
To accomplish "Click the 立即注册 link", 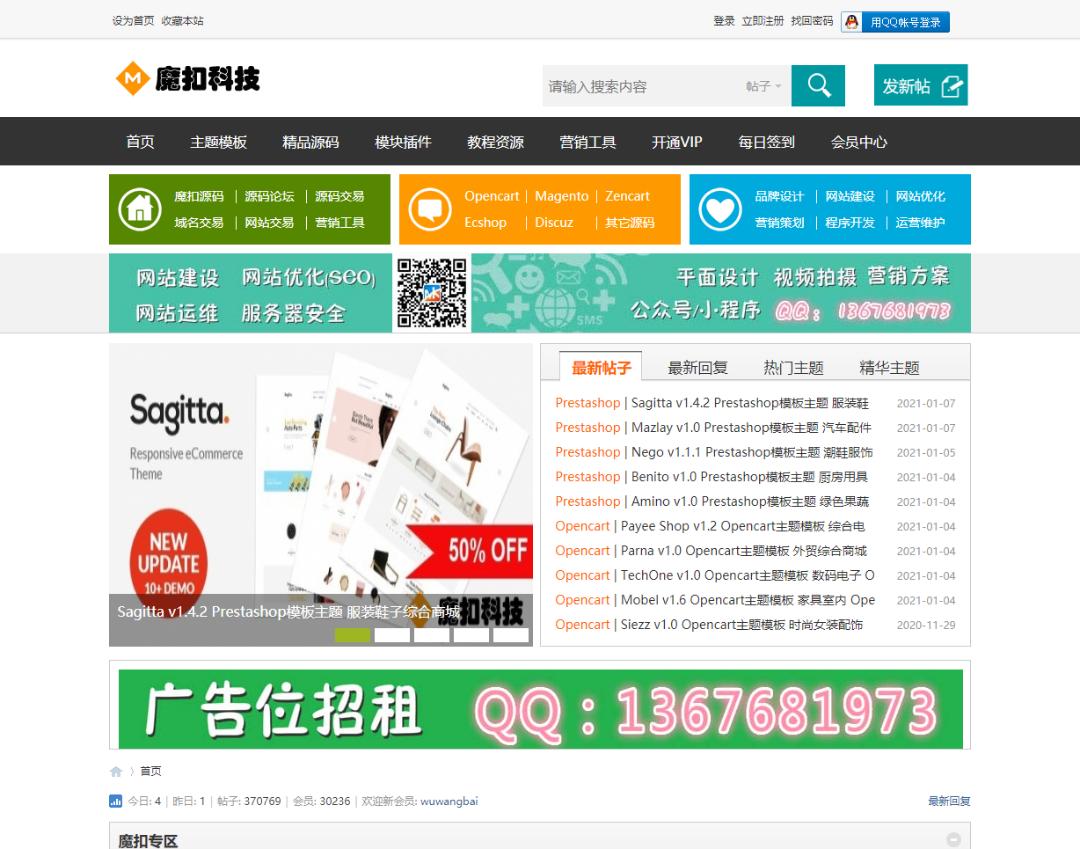I will 762,21.
